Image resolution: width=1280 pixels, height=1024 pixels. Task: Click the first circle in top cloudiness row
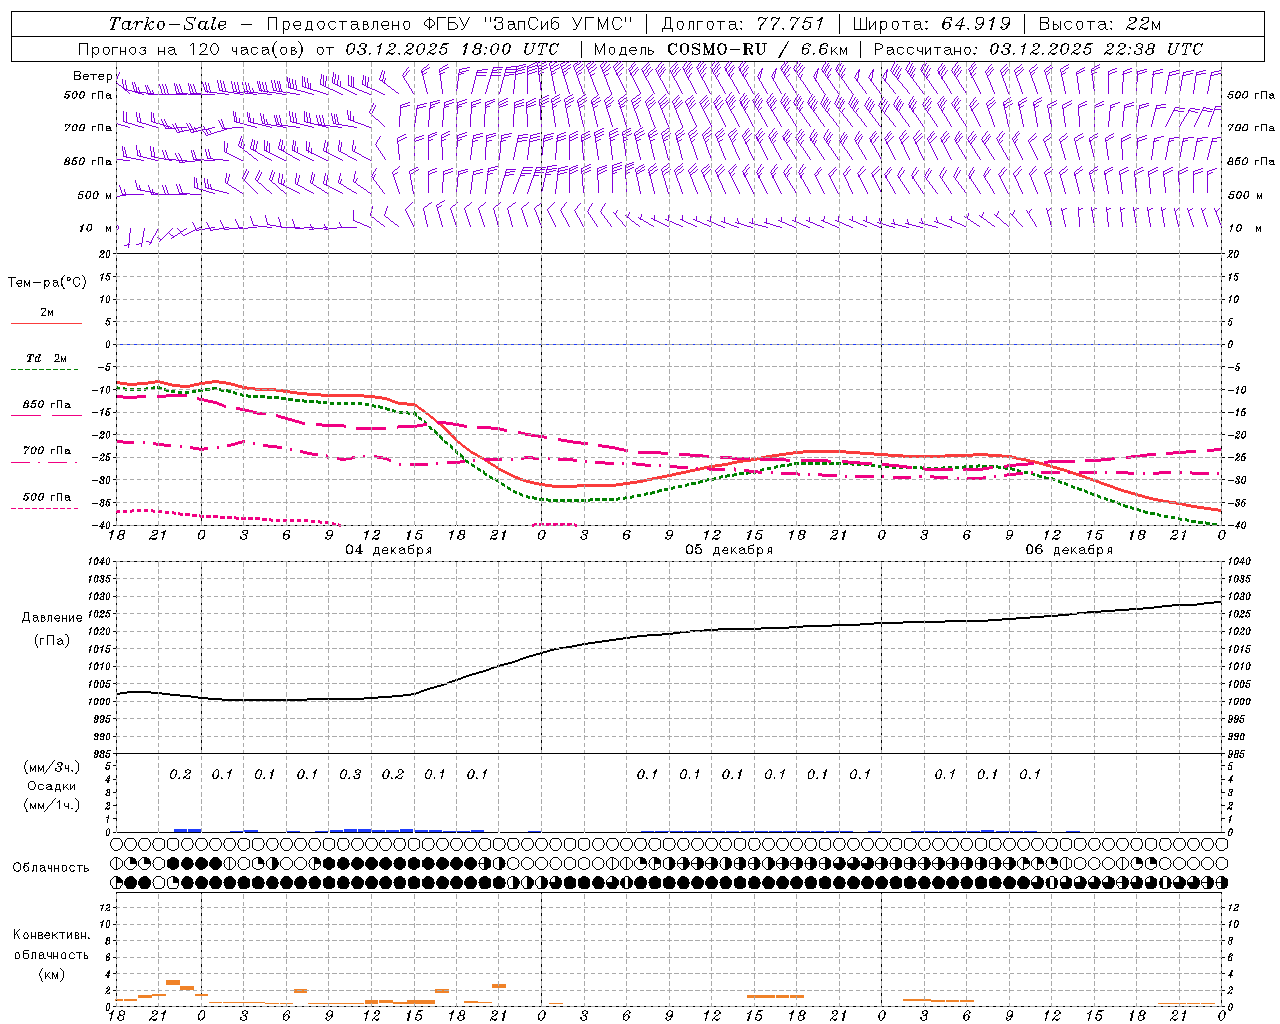pyautogui.click(x=118, y=845)
